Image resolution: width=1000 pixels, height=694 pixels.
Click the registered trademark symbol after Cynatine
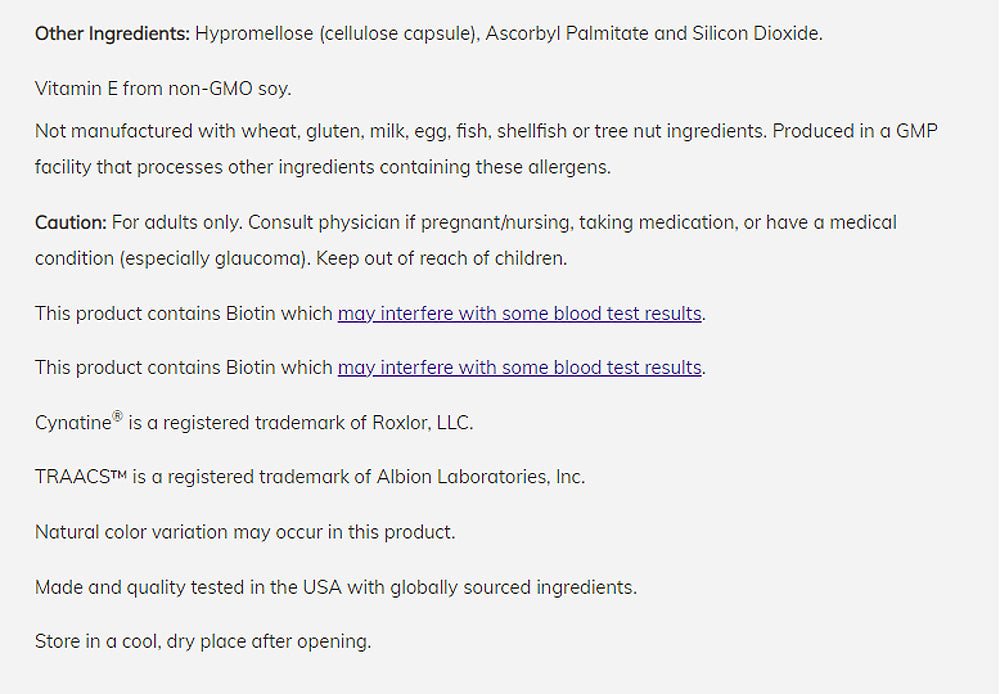point(117,417)
